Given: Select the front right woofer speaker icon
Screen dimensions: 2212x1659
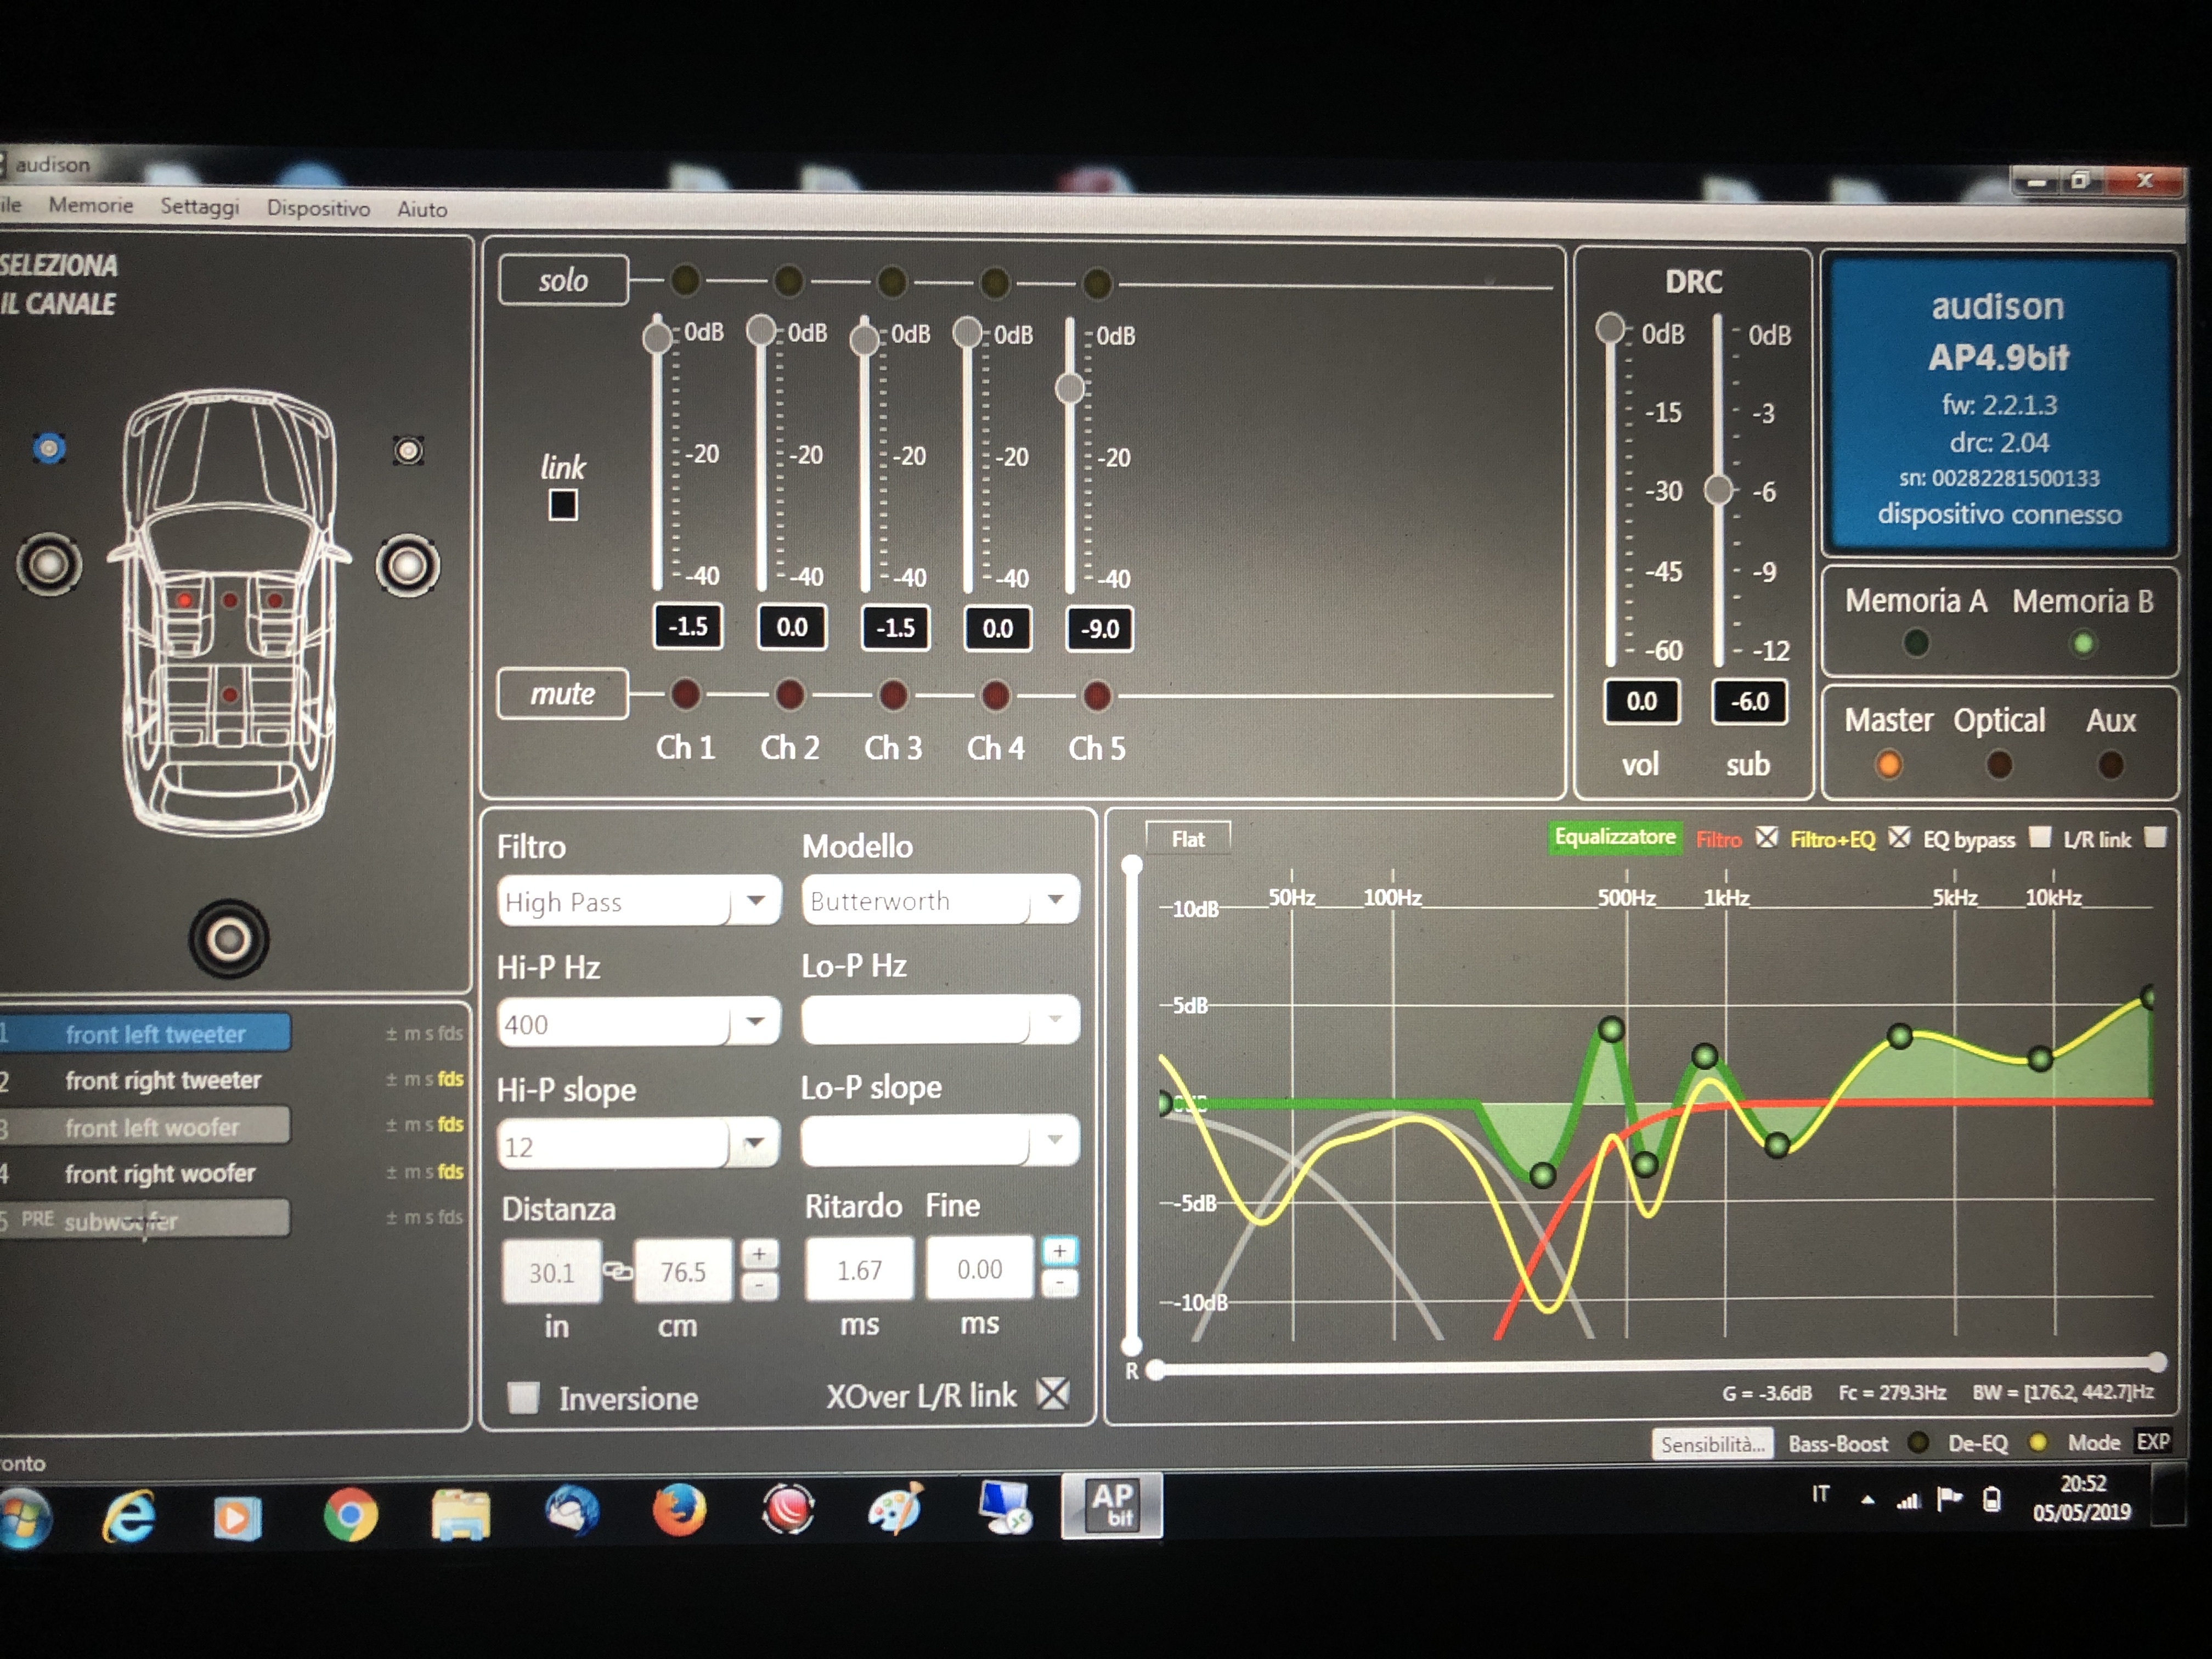Looking at the screenshot, I should click(408, 567).
